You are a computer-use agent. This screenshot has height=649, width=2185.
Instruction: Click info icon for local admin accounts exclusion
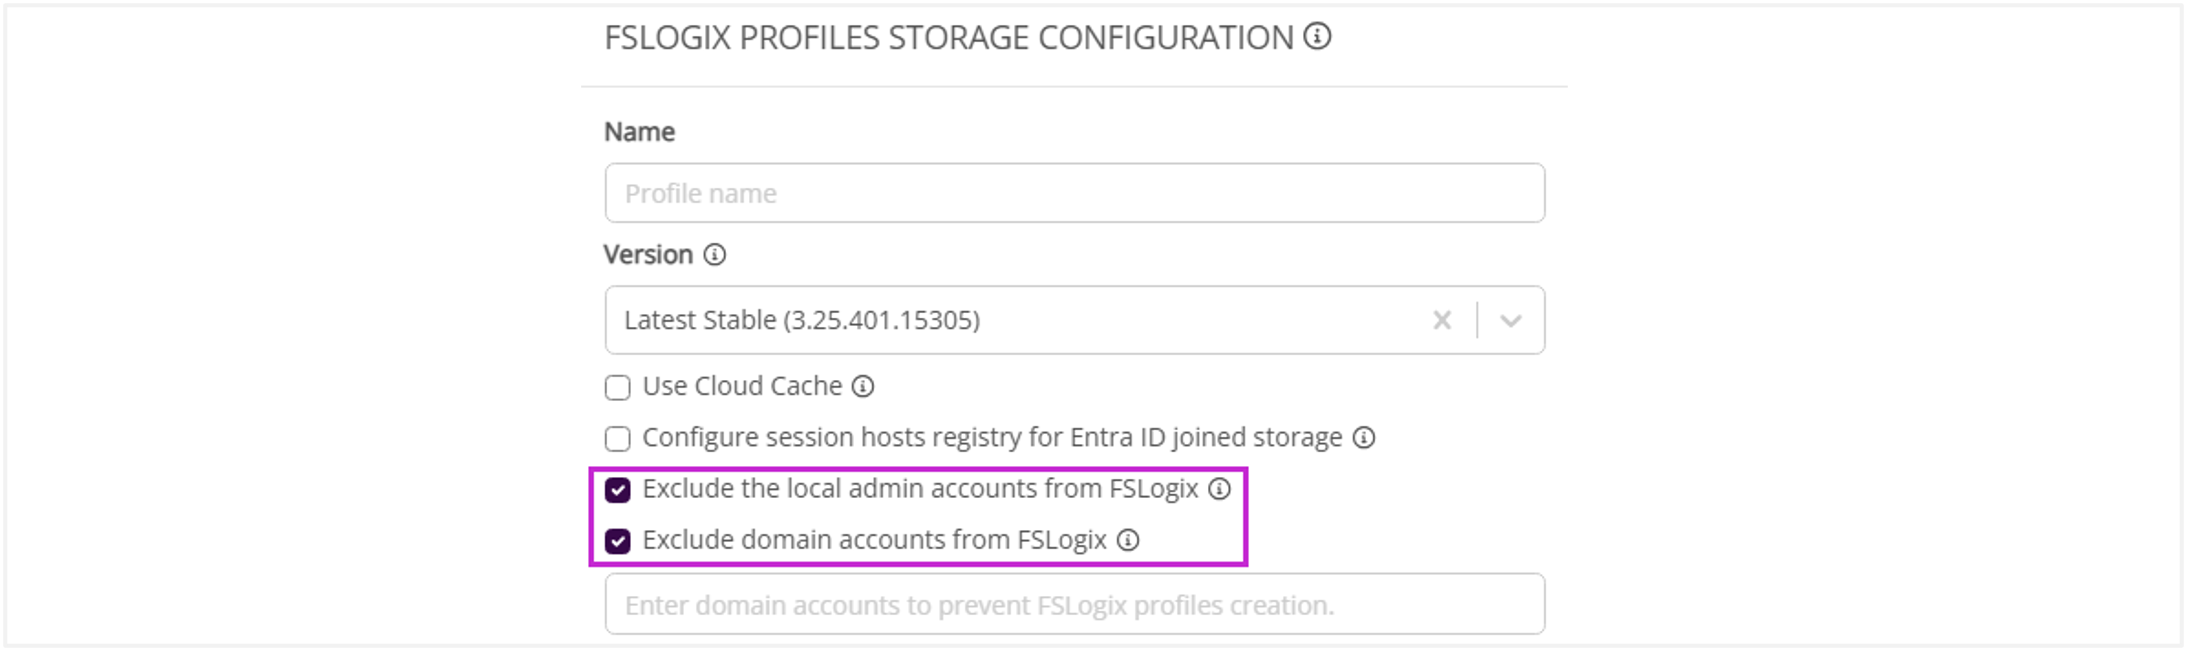[1219, 489]
